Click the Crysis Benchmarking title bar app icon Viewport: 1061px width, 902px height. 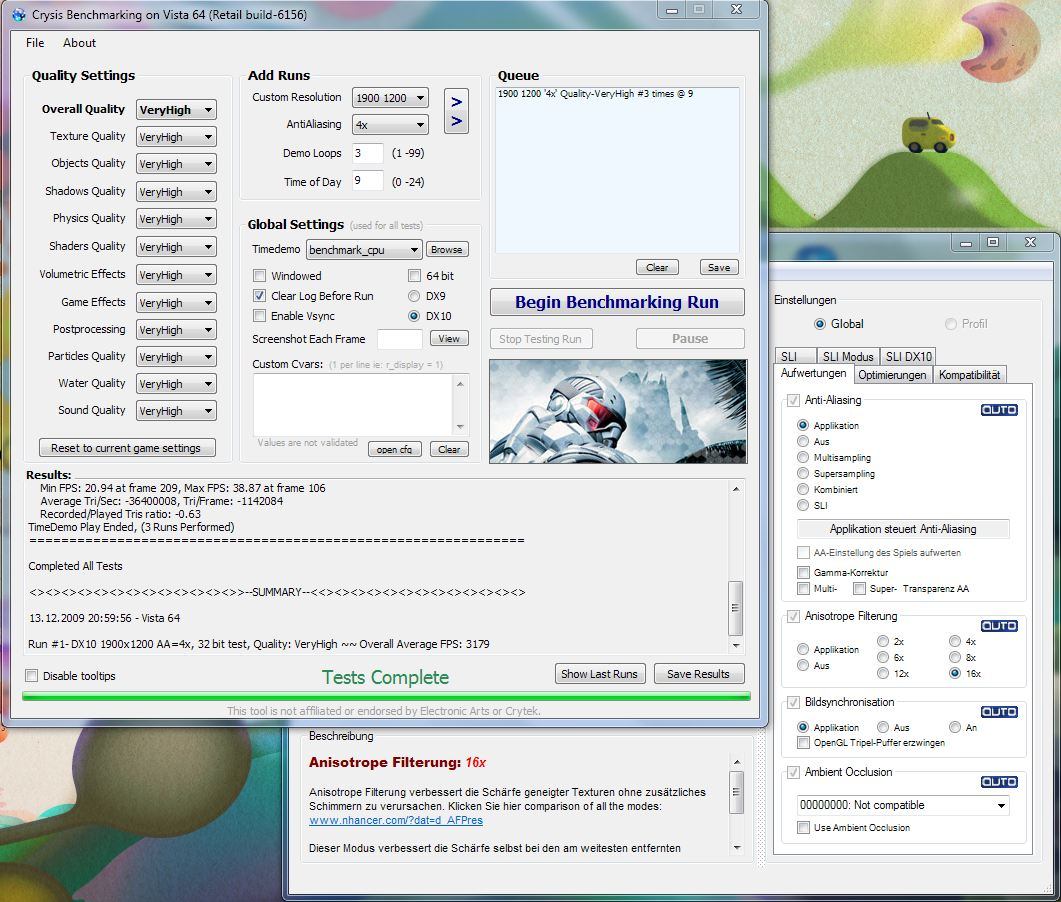tap(19, 14)
